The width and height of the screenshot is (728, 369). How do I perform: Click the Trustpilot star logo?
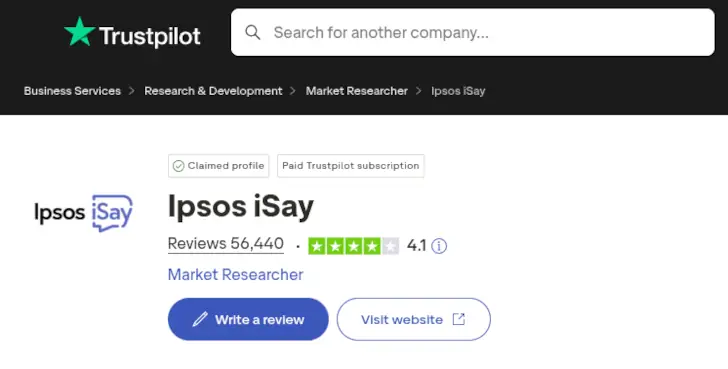pyautogui.click(x=80, y=32)
